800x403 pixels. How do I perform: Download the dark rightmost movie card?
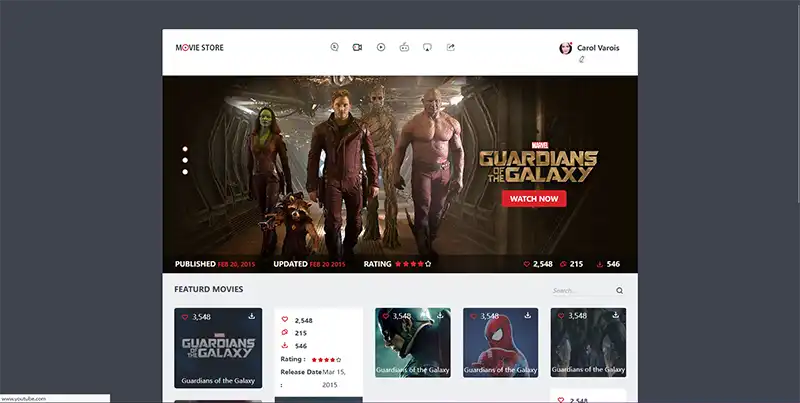click(616, 316)
